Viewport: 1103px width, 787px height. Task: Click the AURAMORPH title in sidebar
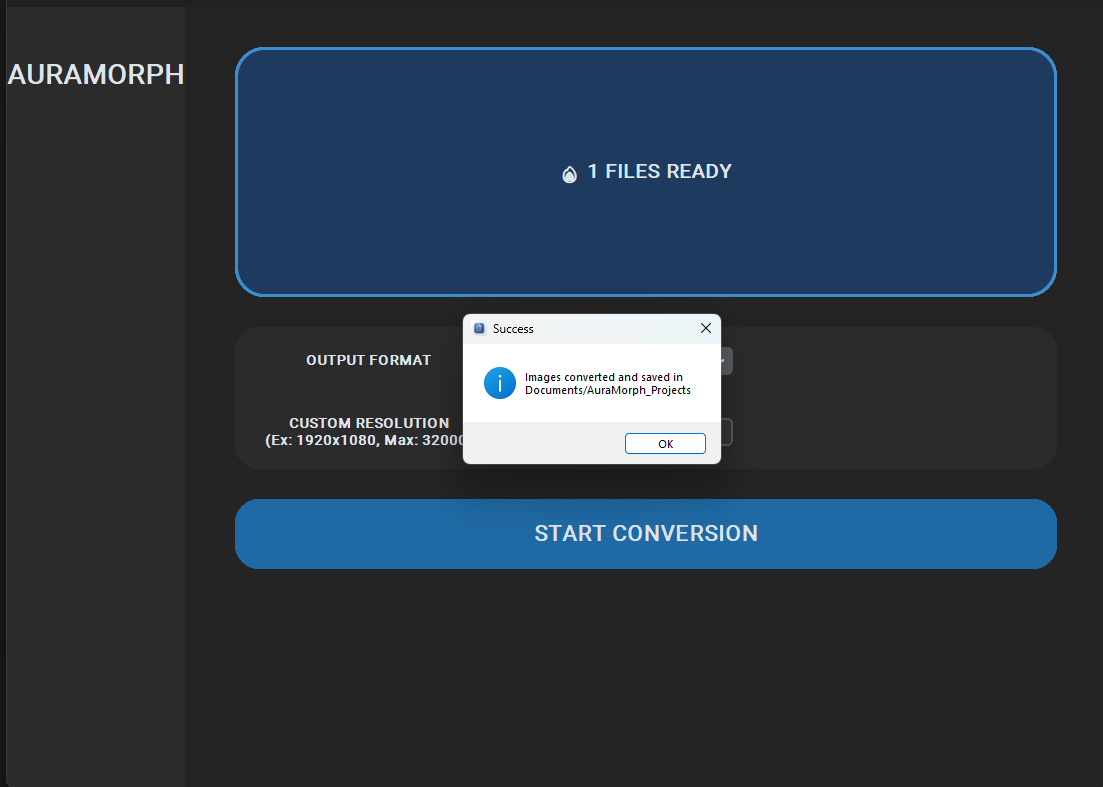tap(96, 75)
